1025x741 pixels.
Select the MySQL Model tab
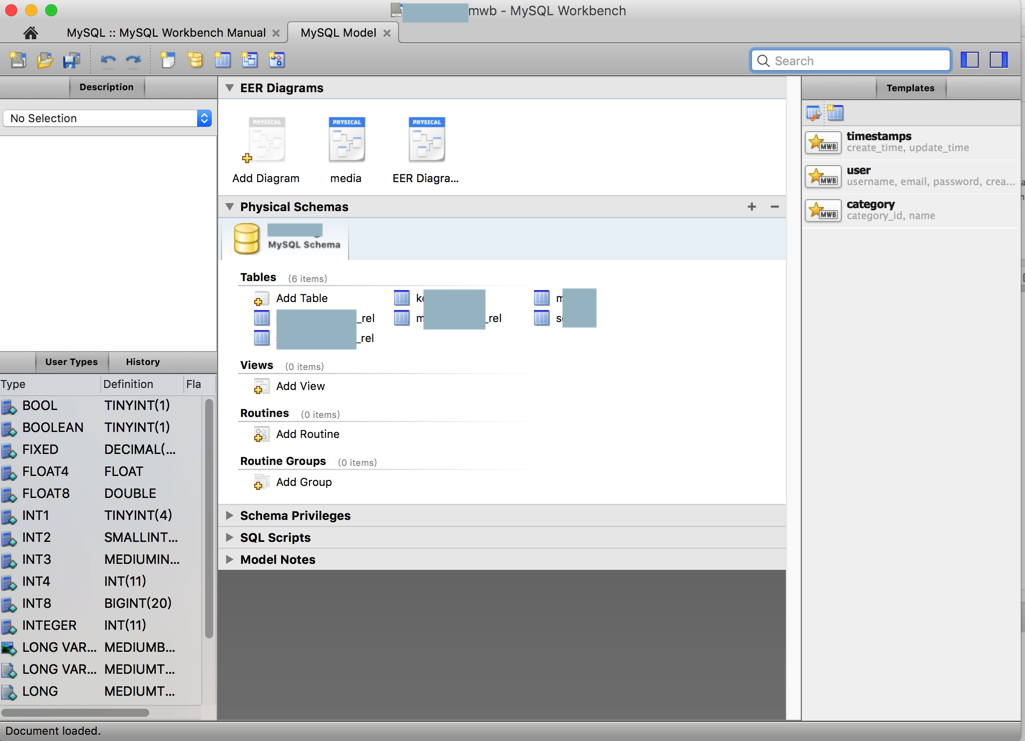338,33
